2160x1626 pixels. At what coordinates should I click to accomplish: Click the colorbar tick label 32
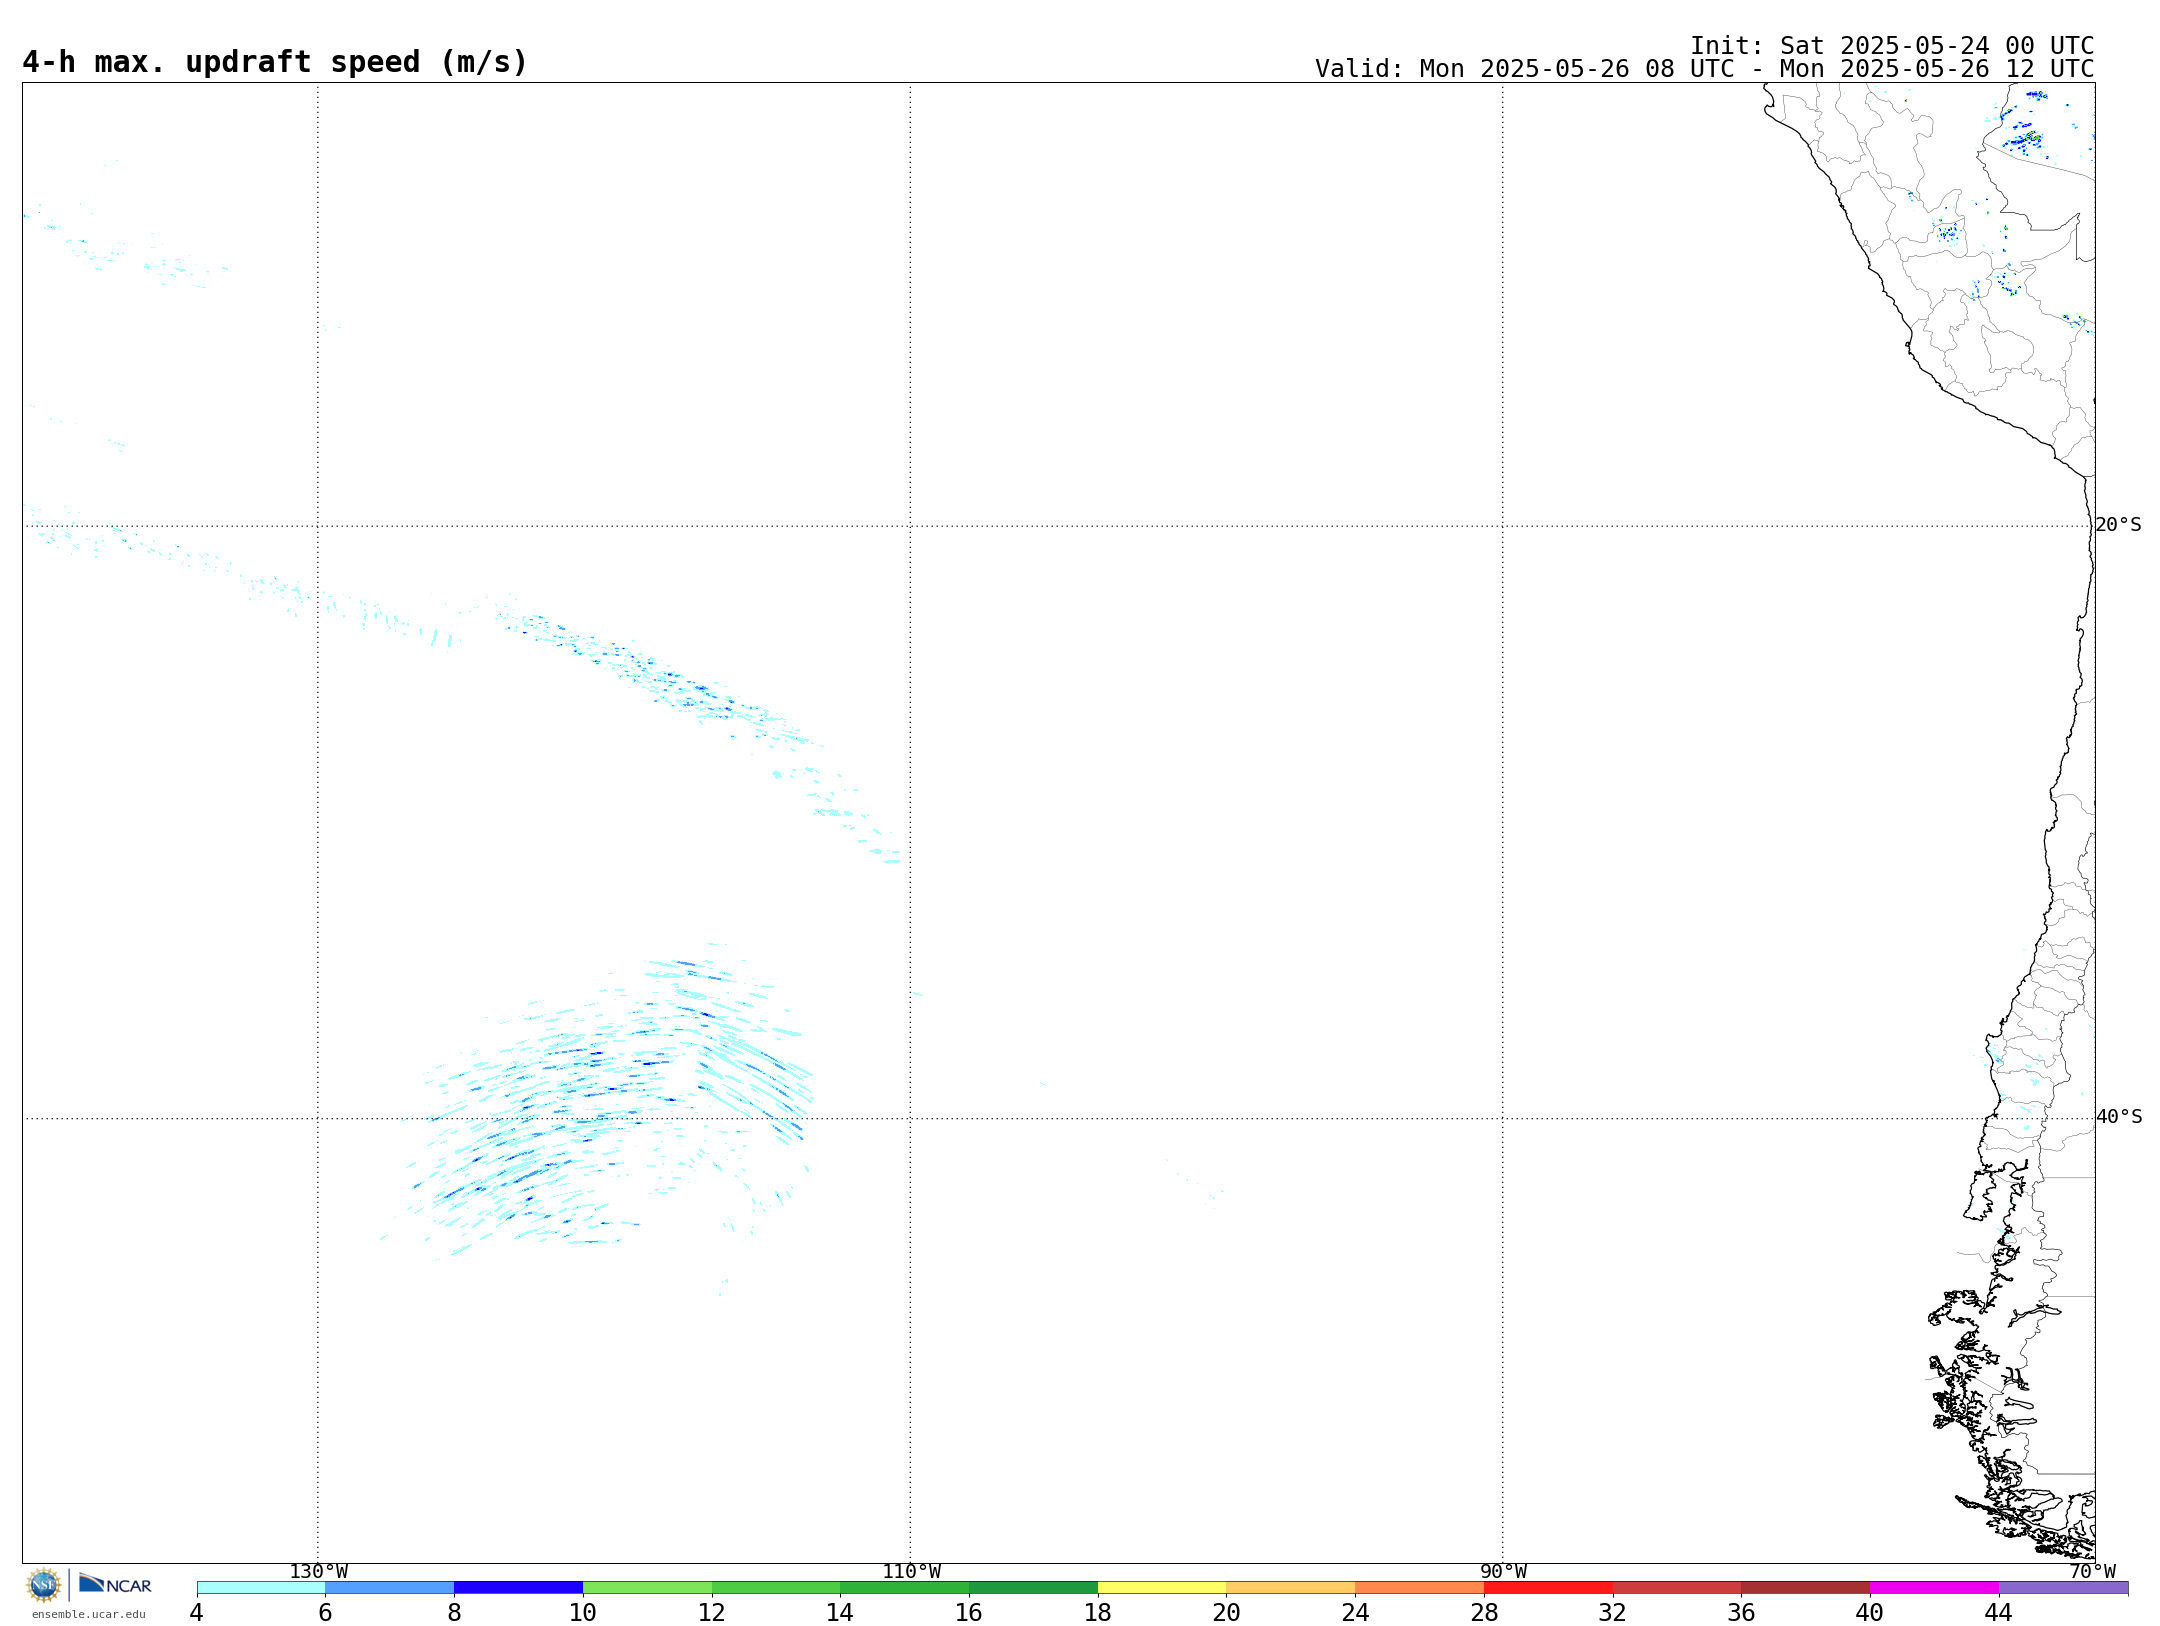tap(1613, 1613)
